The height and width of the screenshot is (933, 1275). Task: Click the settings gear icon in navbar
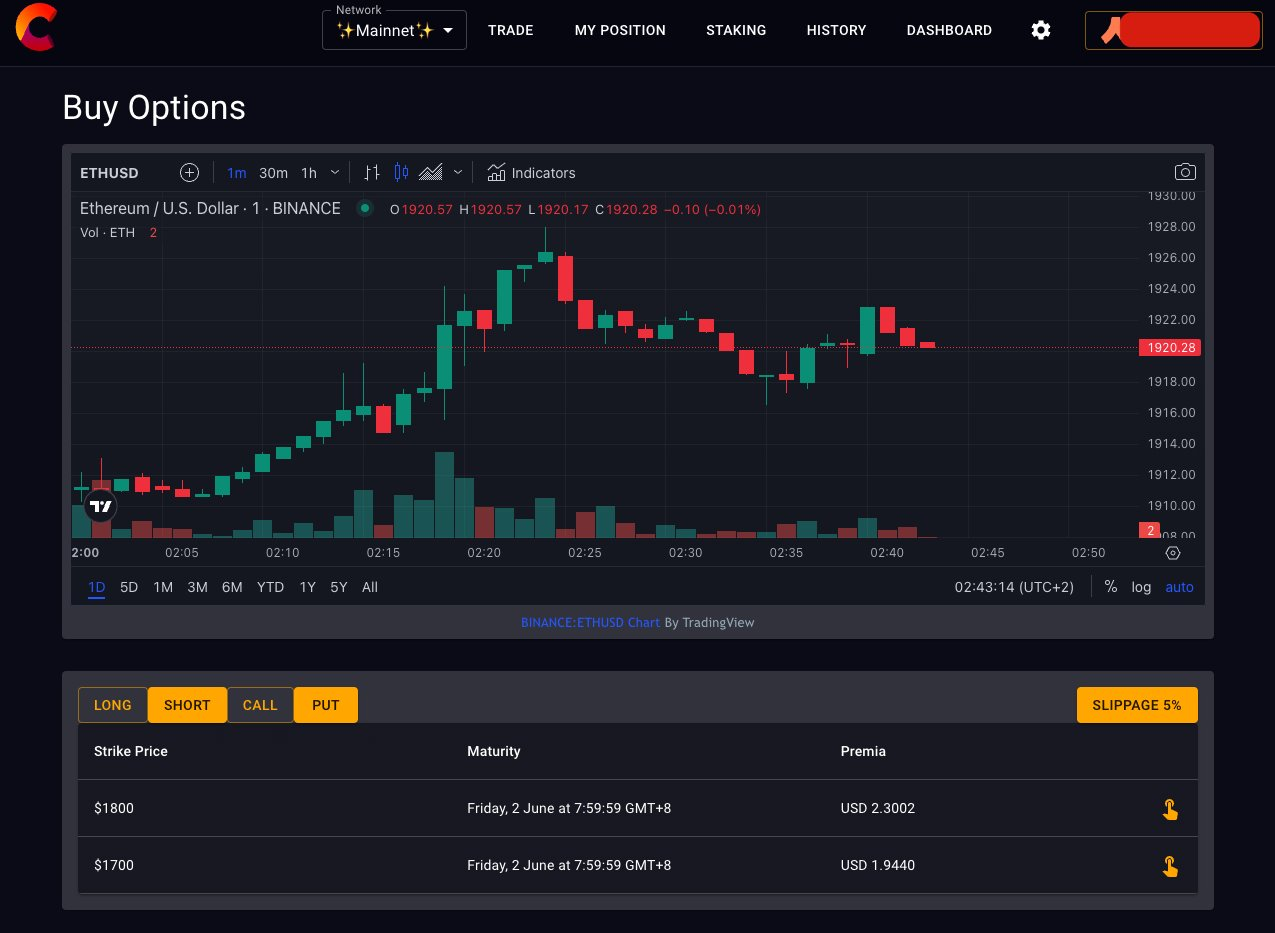[x=1041, y=30]
